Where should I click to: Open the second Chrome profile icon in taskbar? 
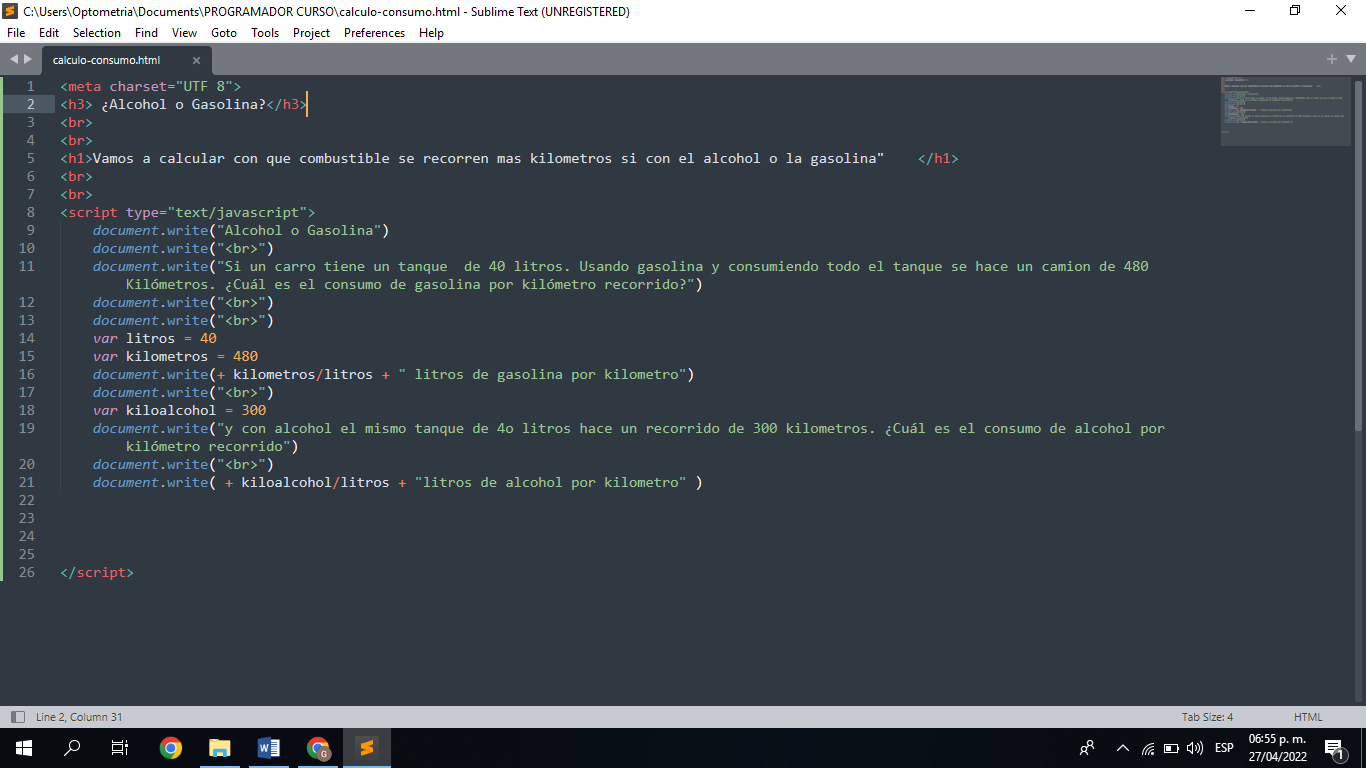pos(318,748)
